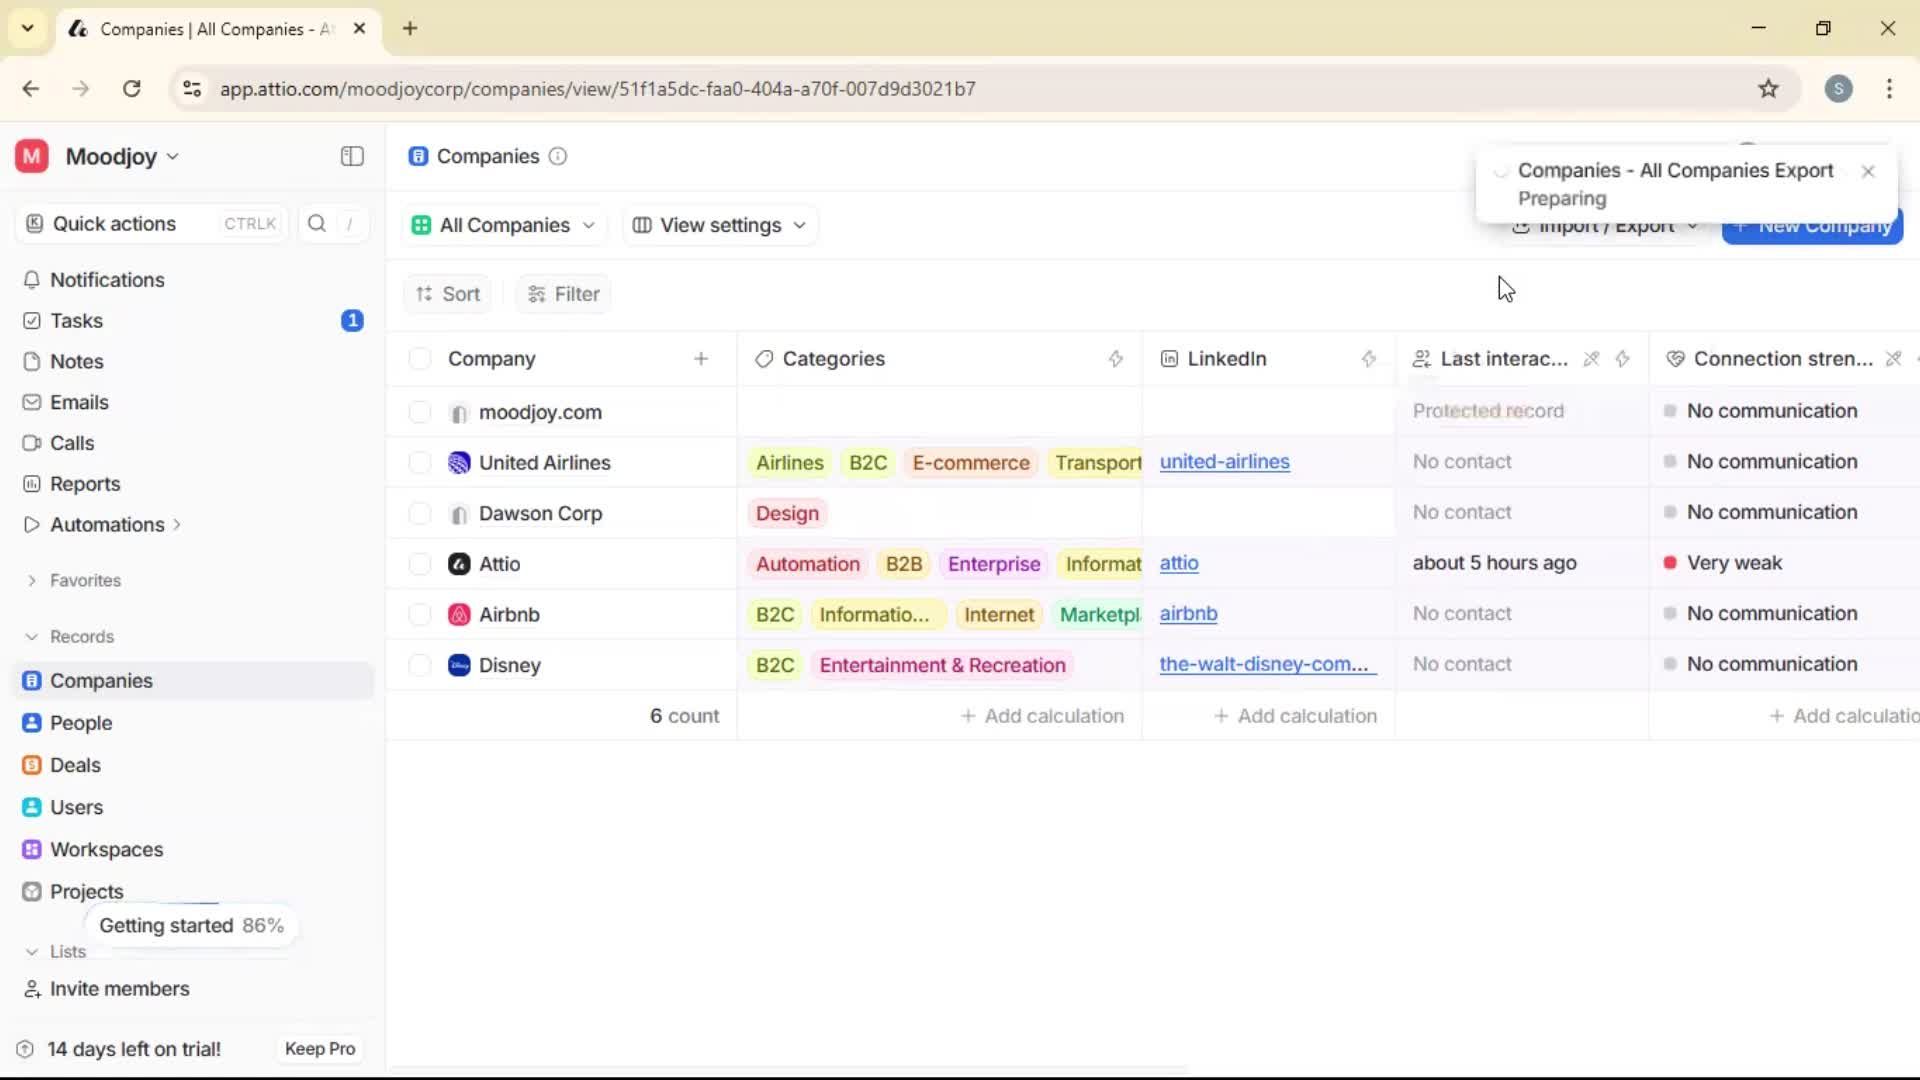
Task: Go to Projects records
Action: tap(86, 891)
